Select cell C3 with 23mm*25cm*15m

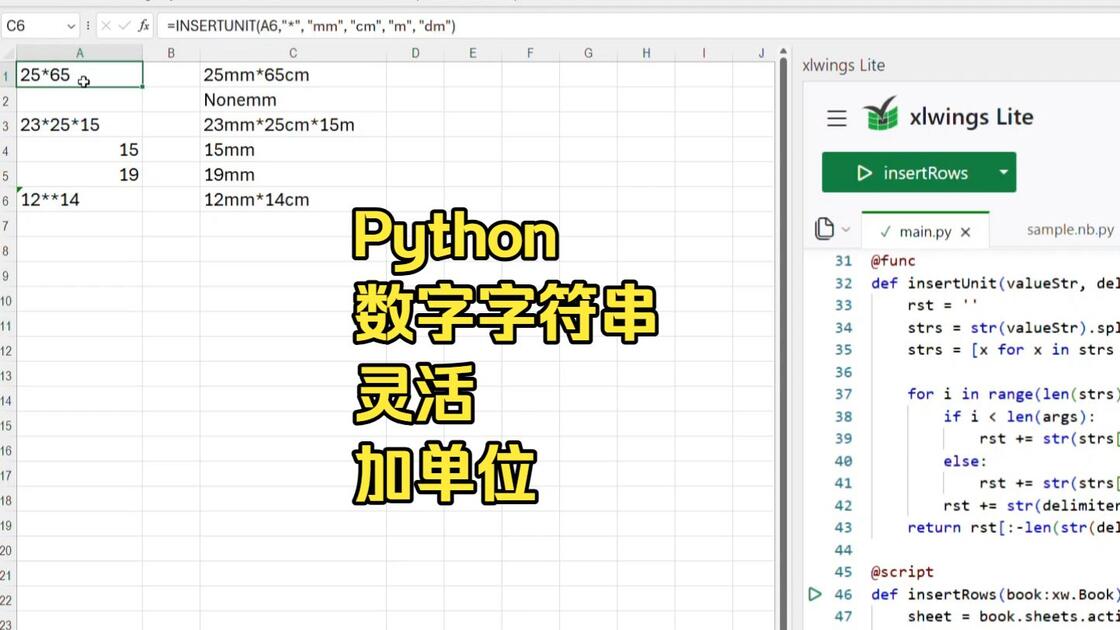click(293, 125)
